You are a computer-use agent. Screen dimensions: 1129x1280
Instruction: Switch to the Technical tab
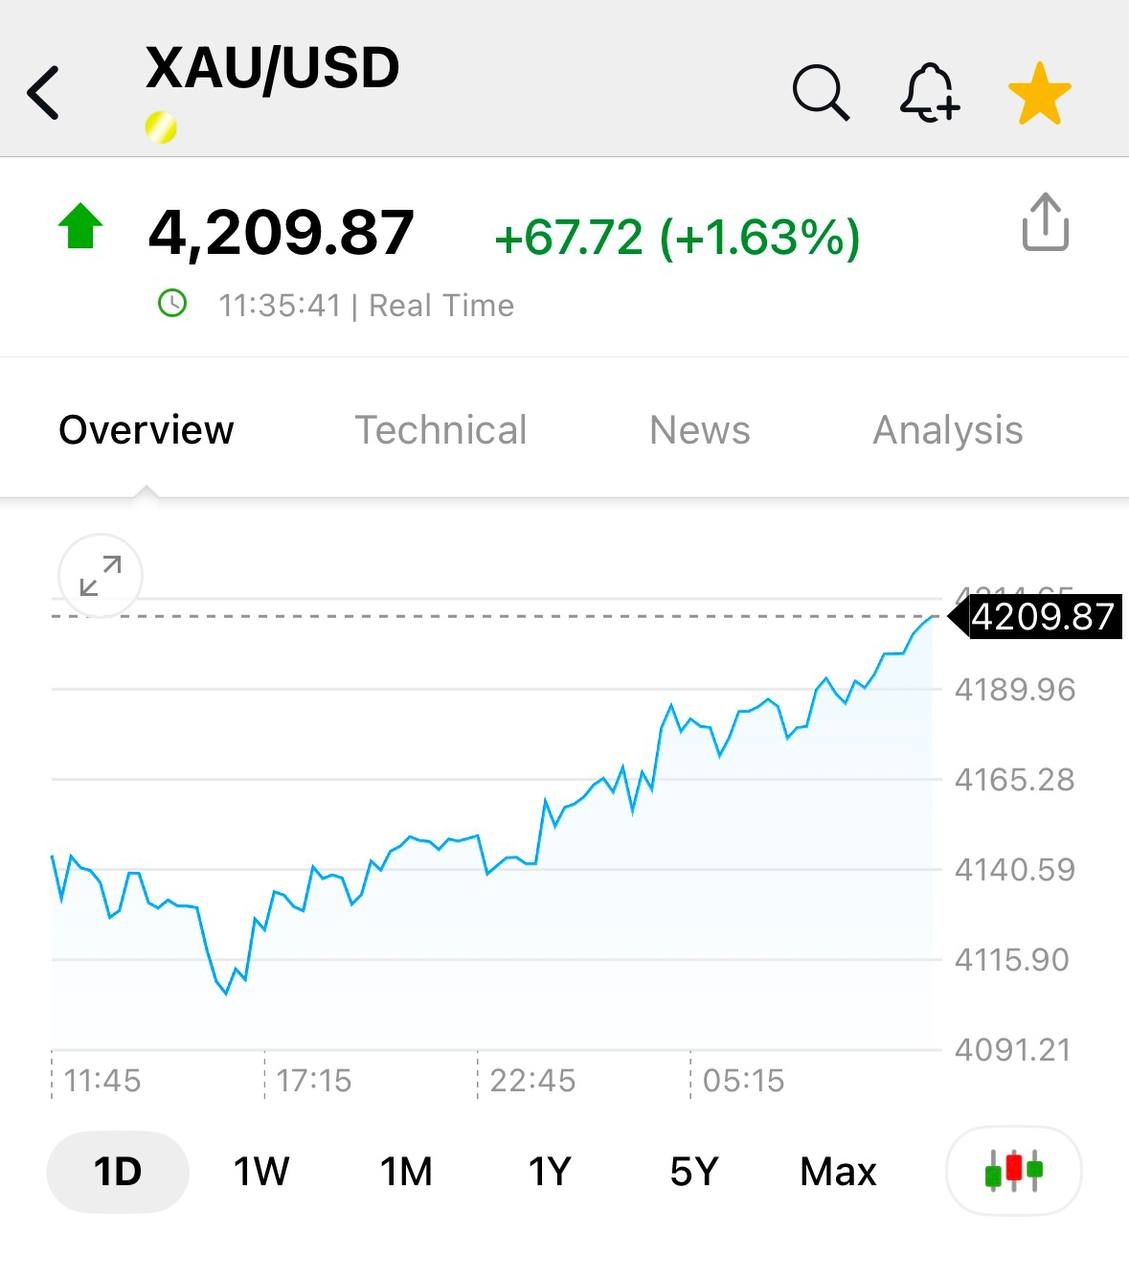pyautogui.click(x=440, y=430)
